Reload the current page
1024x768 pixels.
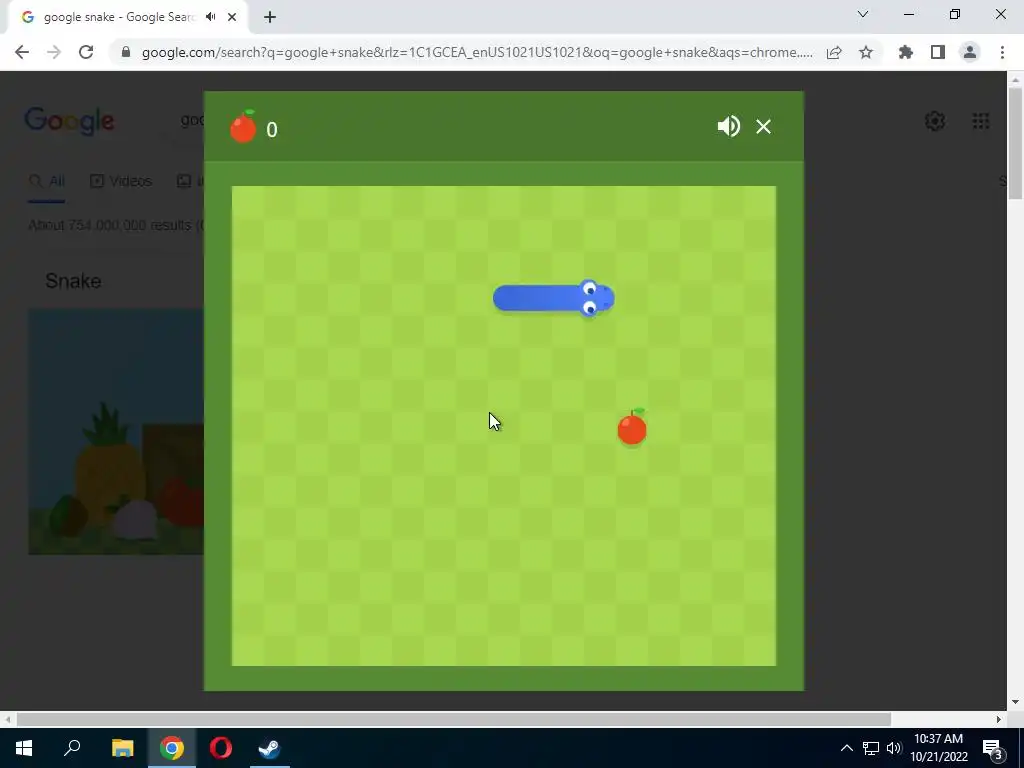(x=86, y=52)
